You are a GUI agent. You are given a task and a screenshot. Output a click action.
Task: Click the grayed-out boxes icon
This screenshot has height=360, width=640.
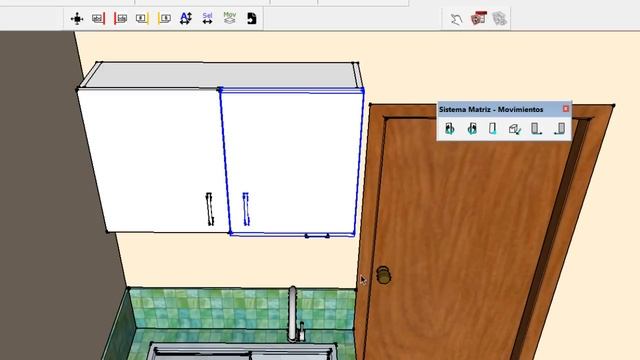[499, 18]
